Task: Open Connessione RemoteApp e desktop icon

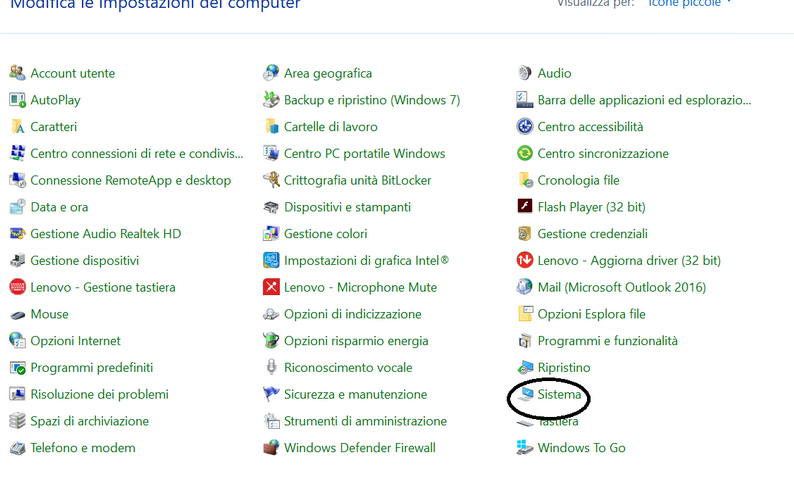Action: (x=17, y=180)
